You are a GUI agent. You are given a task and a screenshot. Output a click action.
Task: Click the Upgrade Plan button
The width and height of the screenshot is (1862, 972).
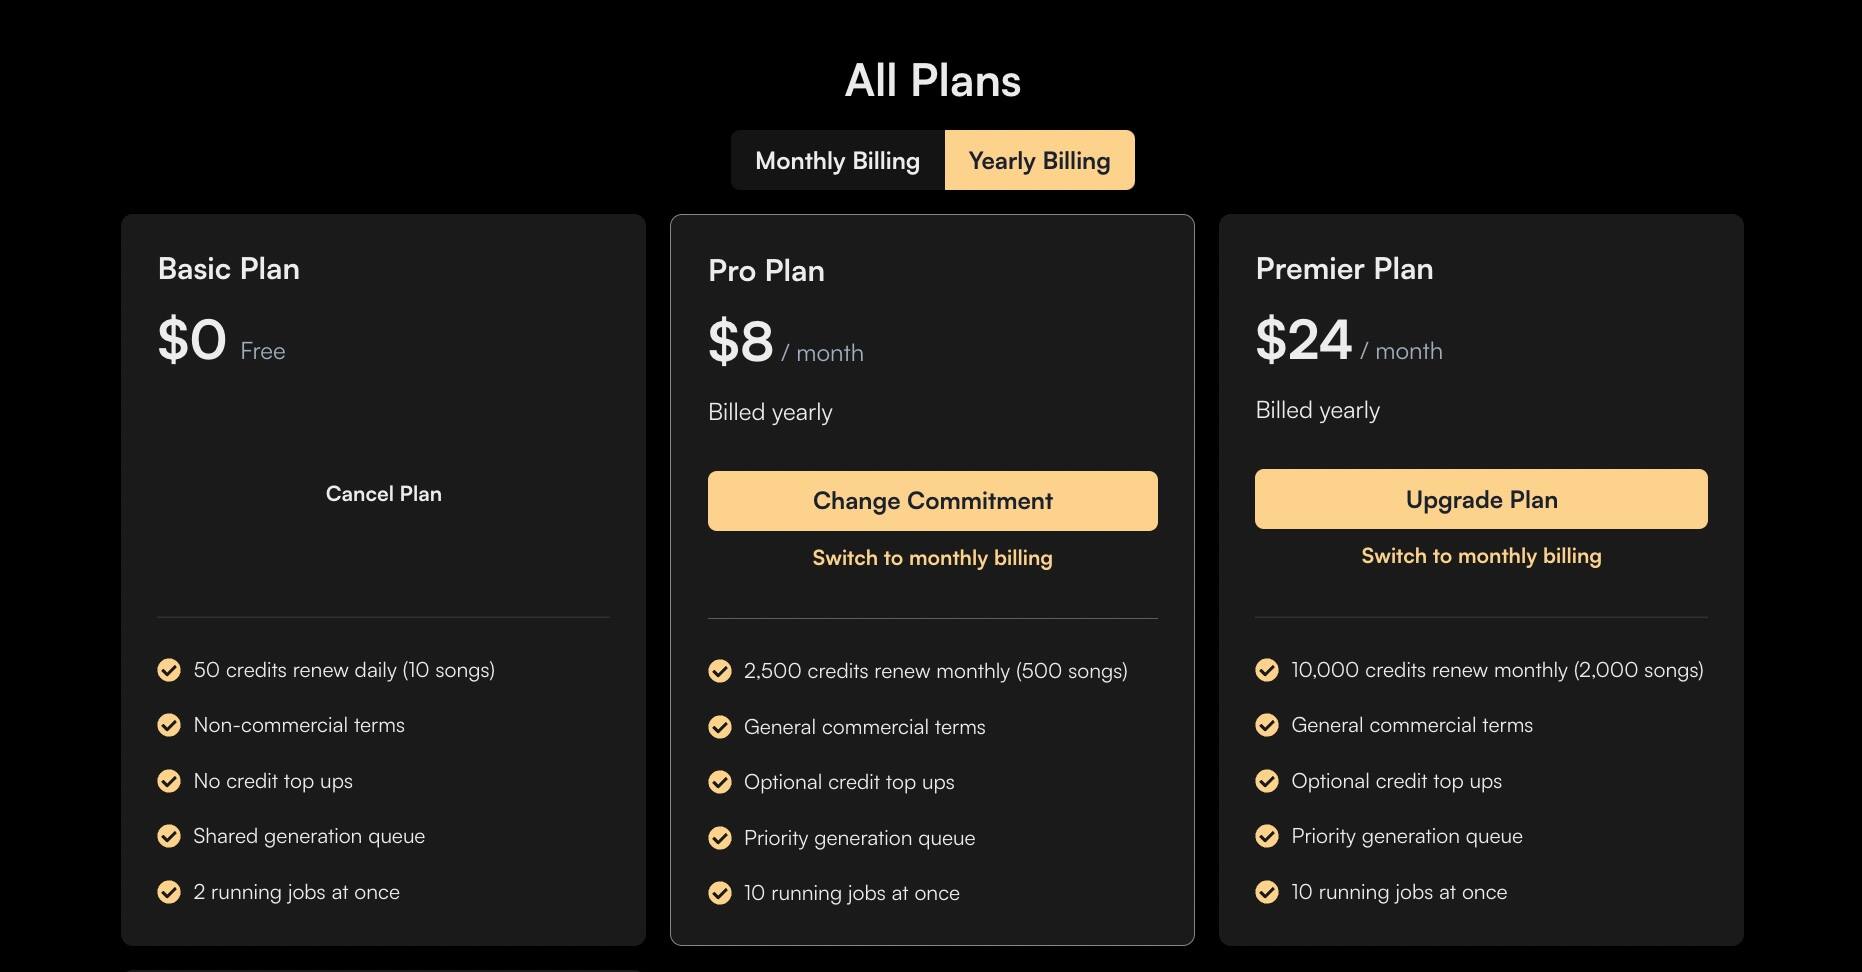(1481, 499)
